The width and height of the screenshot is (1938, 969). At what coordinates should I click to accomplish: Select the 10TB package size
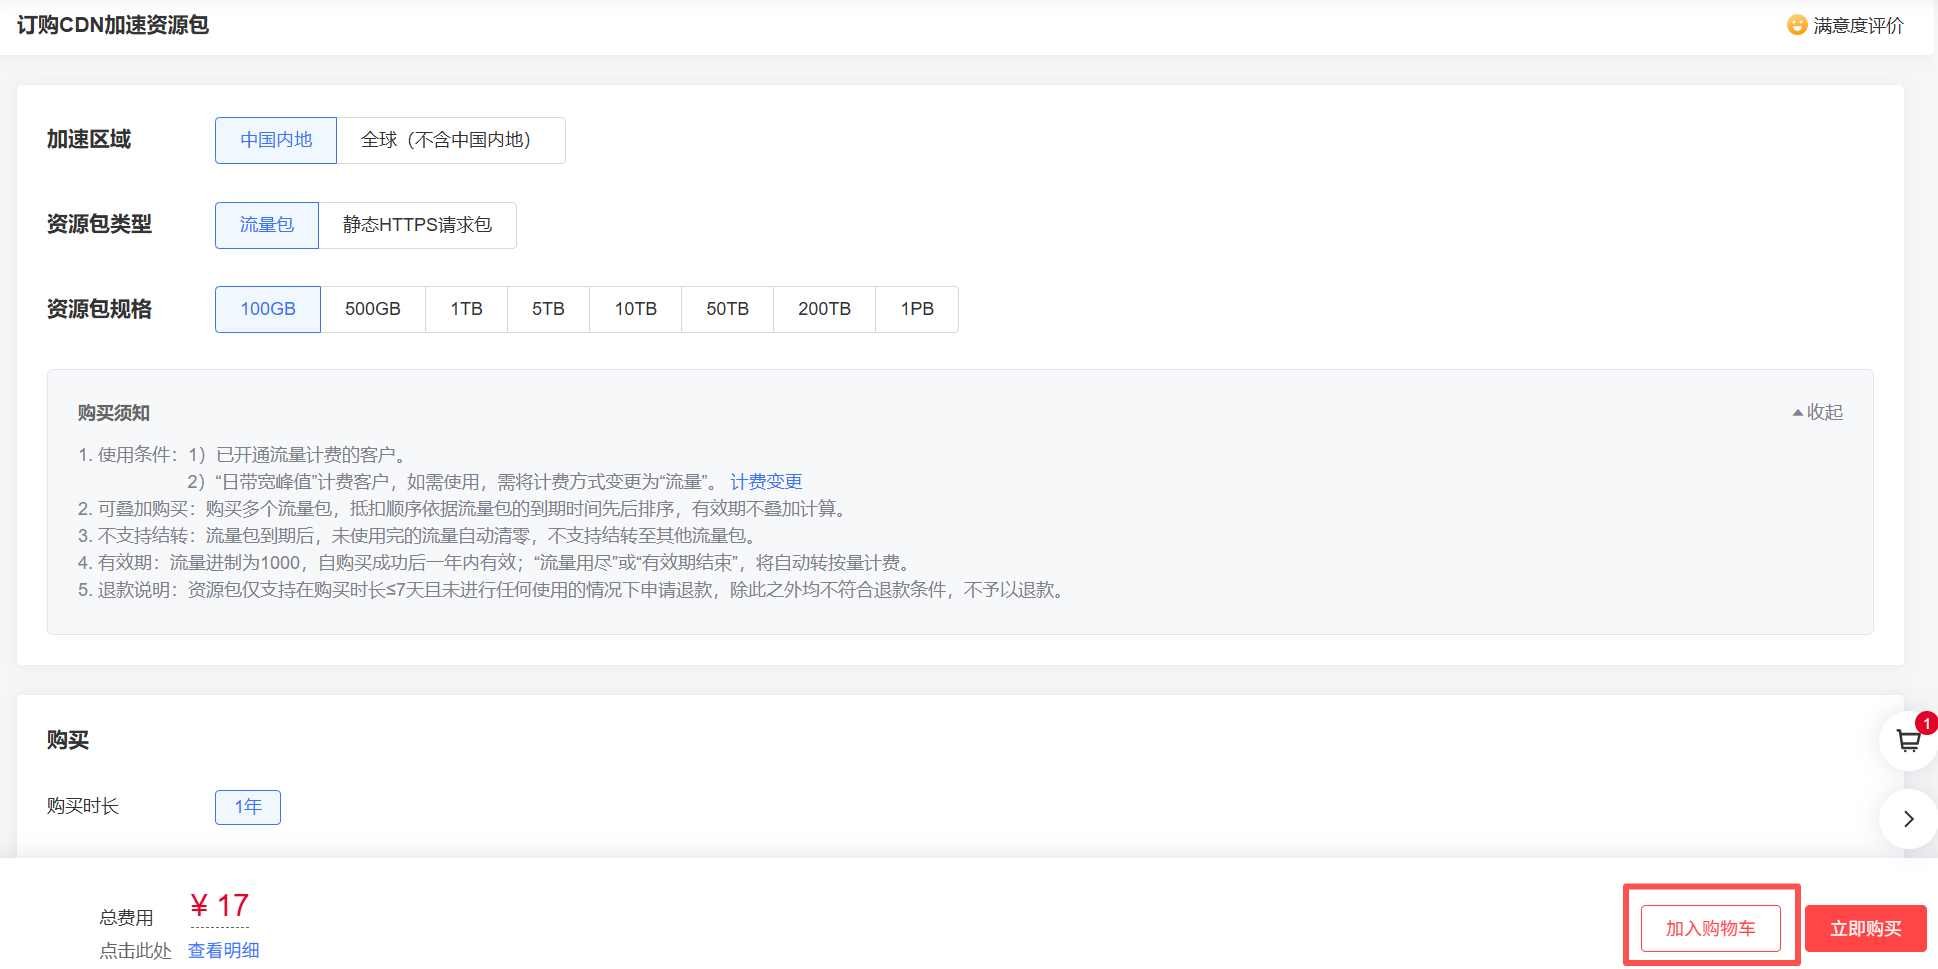(x=636, y=309)
